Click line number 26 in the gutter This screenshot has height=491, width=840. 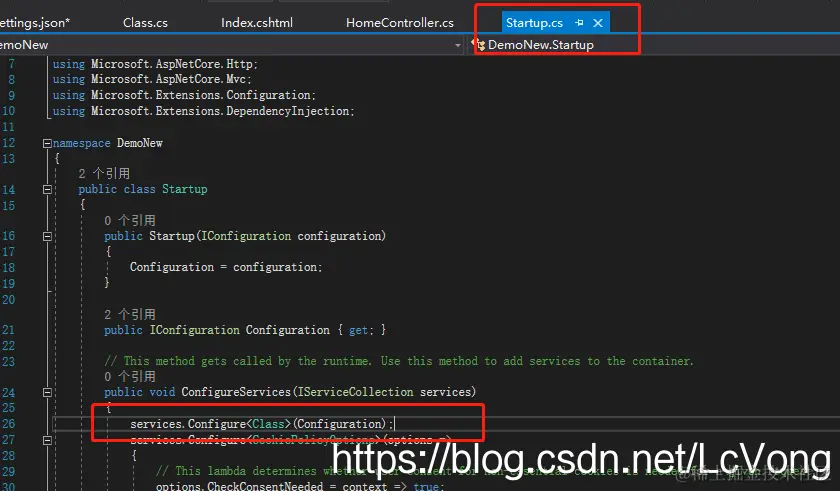coord(9,424)
